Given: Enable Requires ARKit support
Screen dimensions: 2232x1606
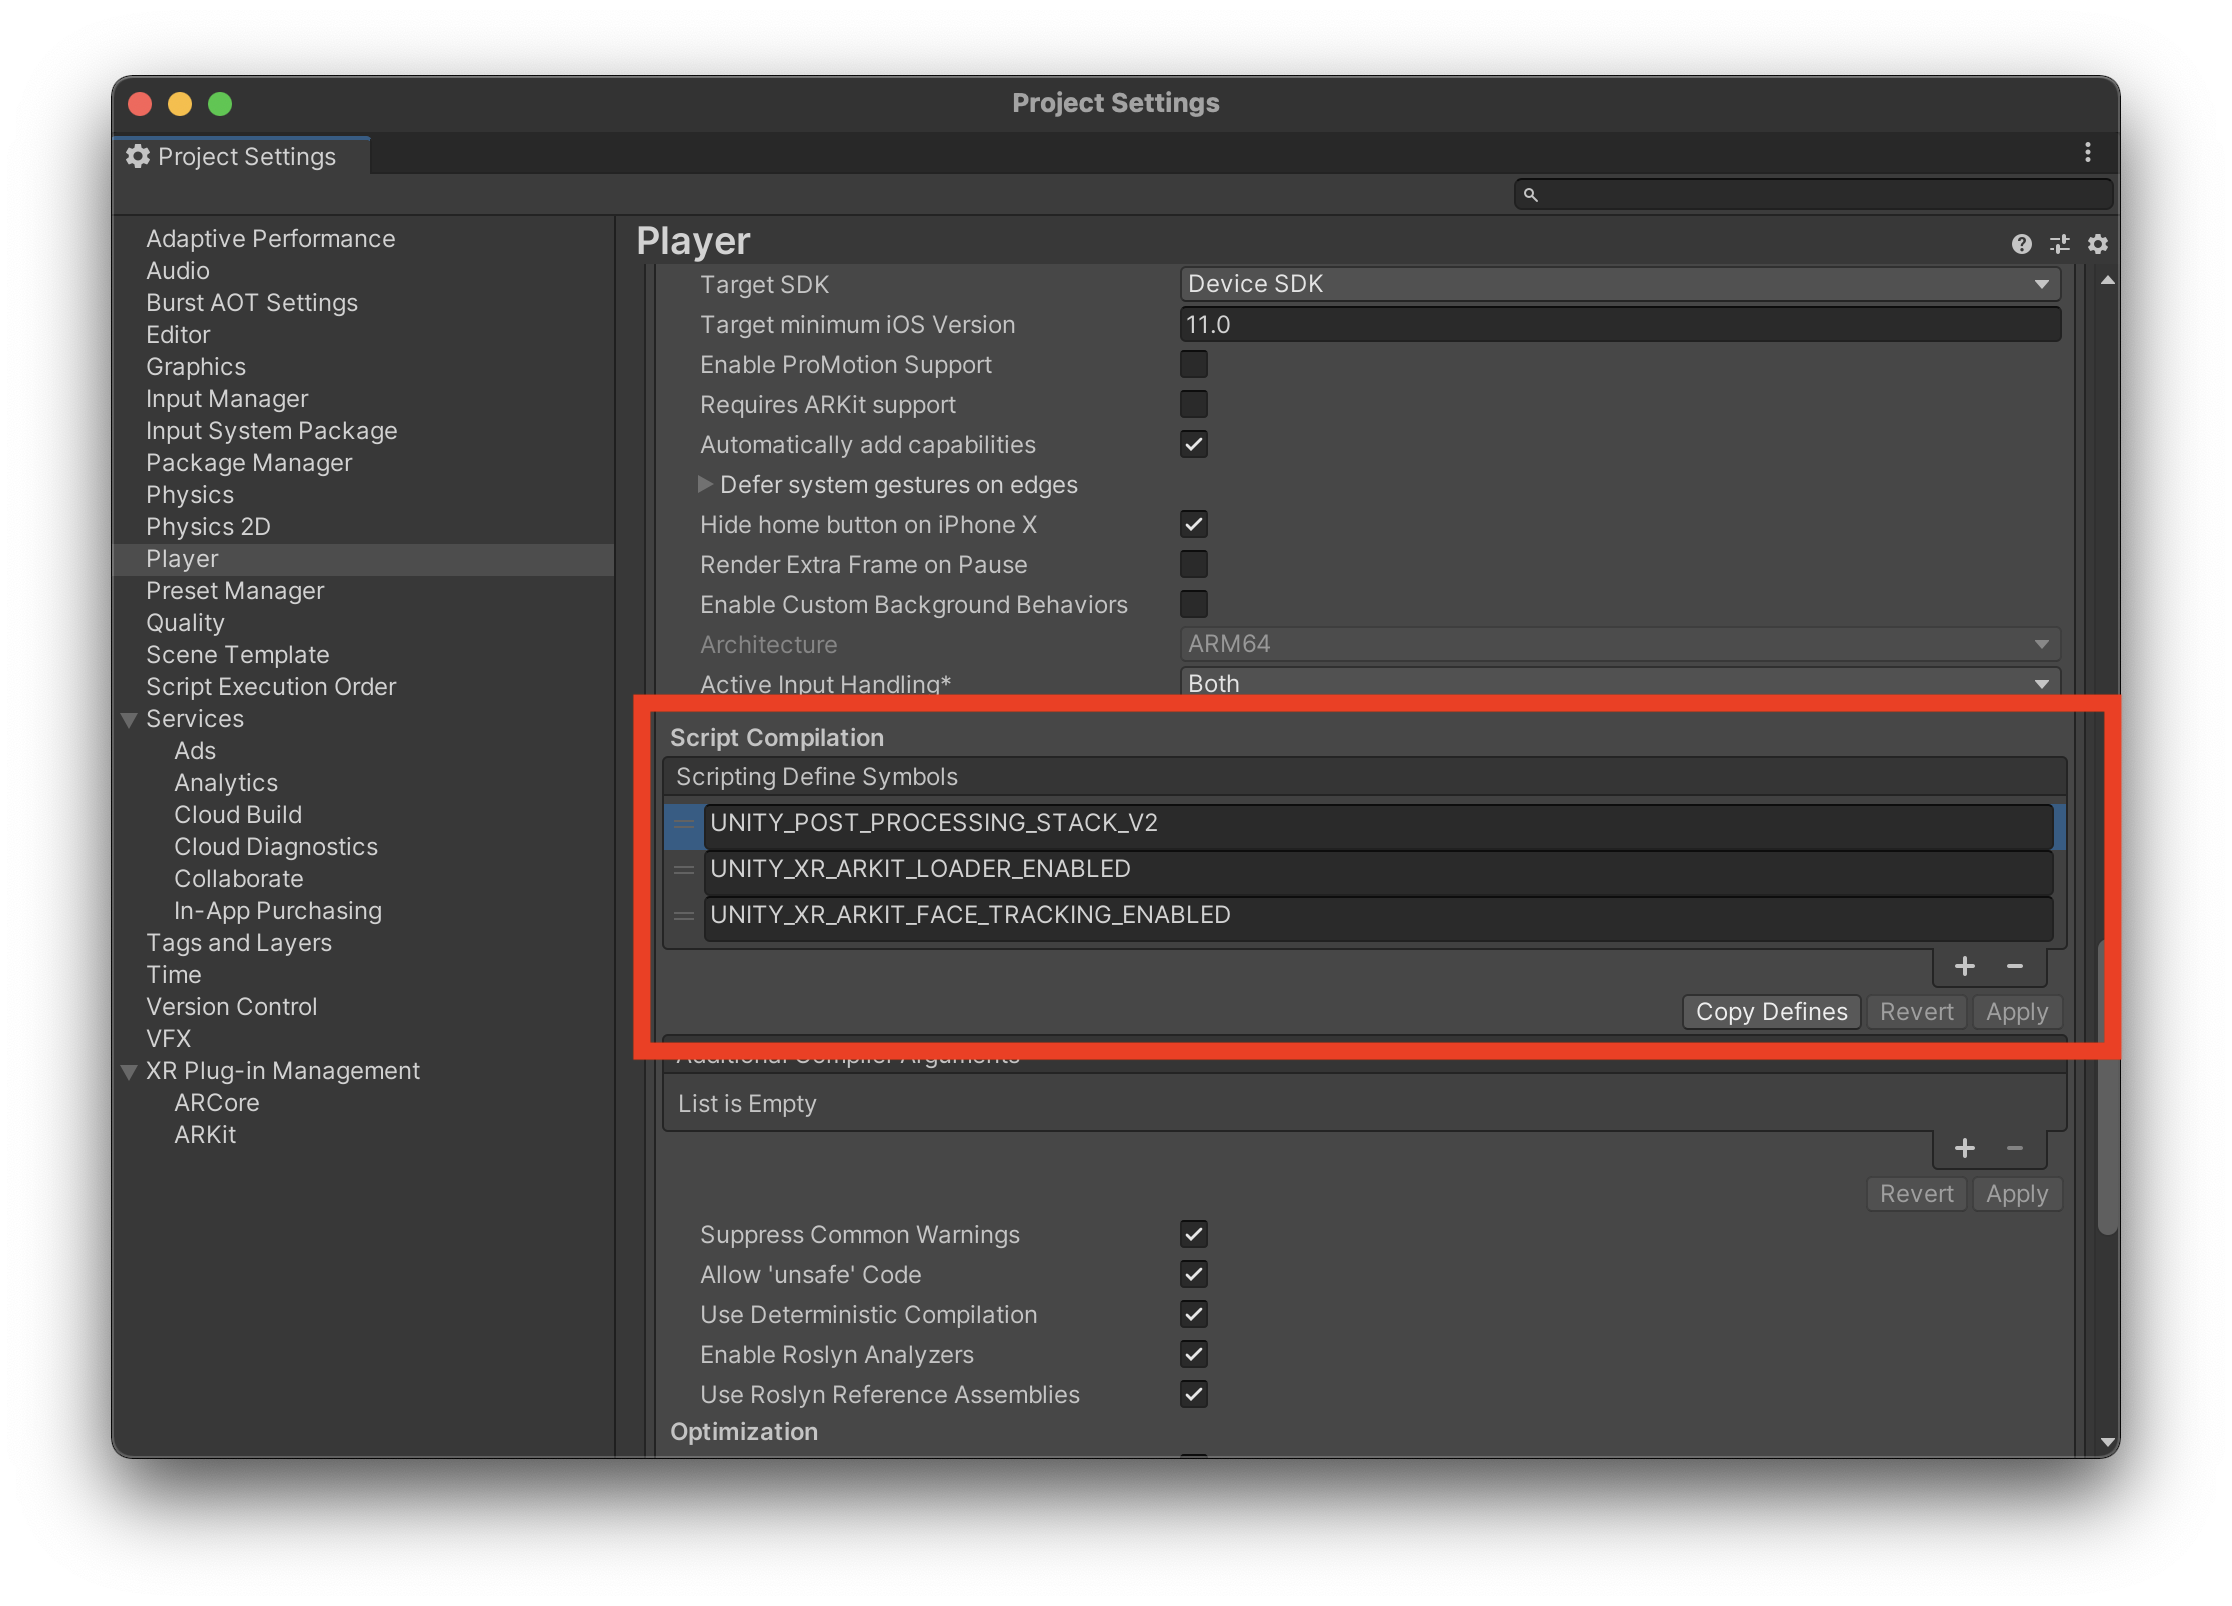Looking at the screenshot, I should pyautogui.click(x=1194, y=404).
